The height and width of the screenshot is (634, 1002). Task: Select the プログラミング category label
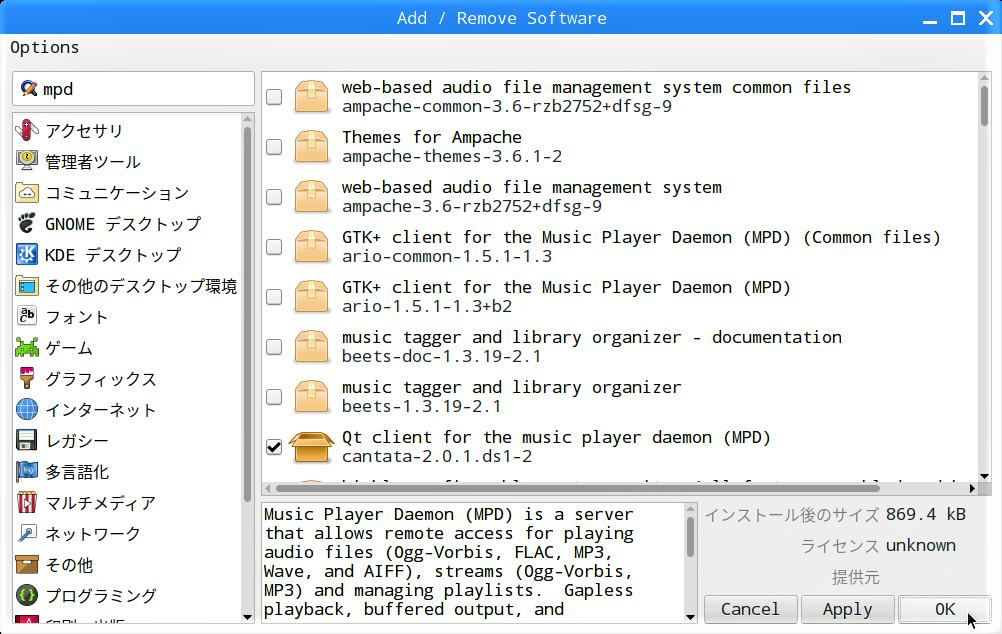(100, 596)
